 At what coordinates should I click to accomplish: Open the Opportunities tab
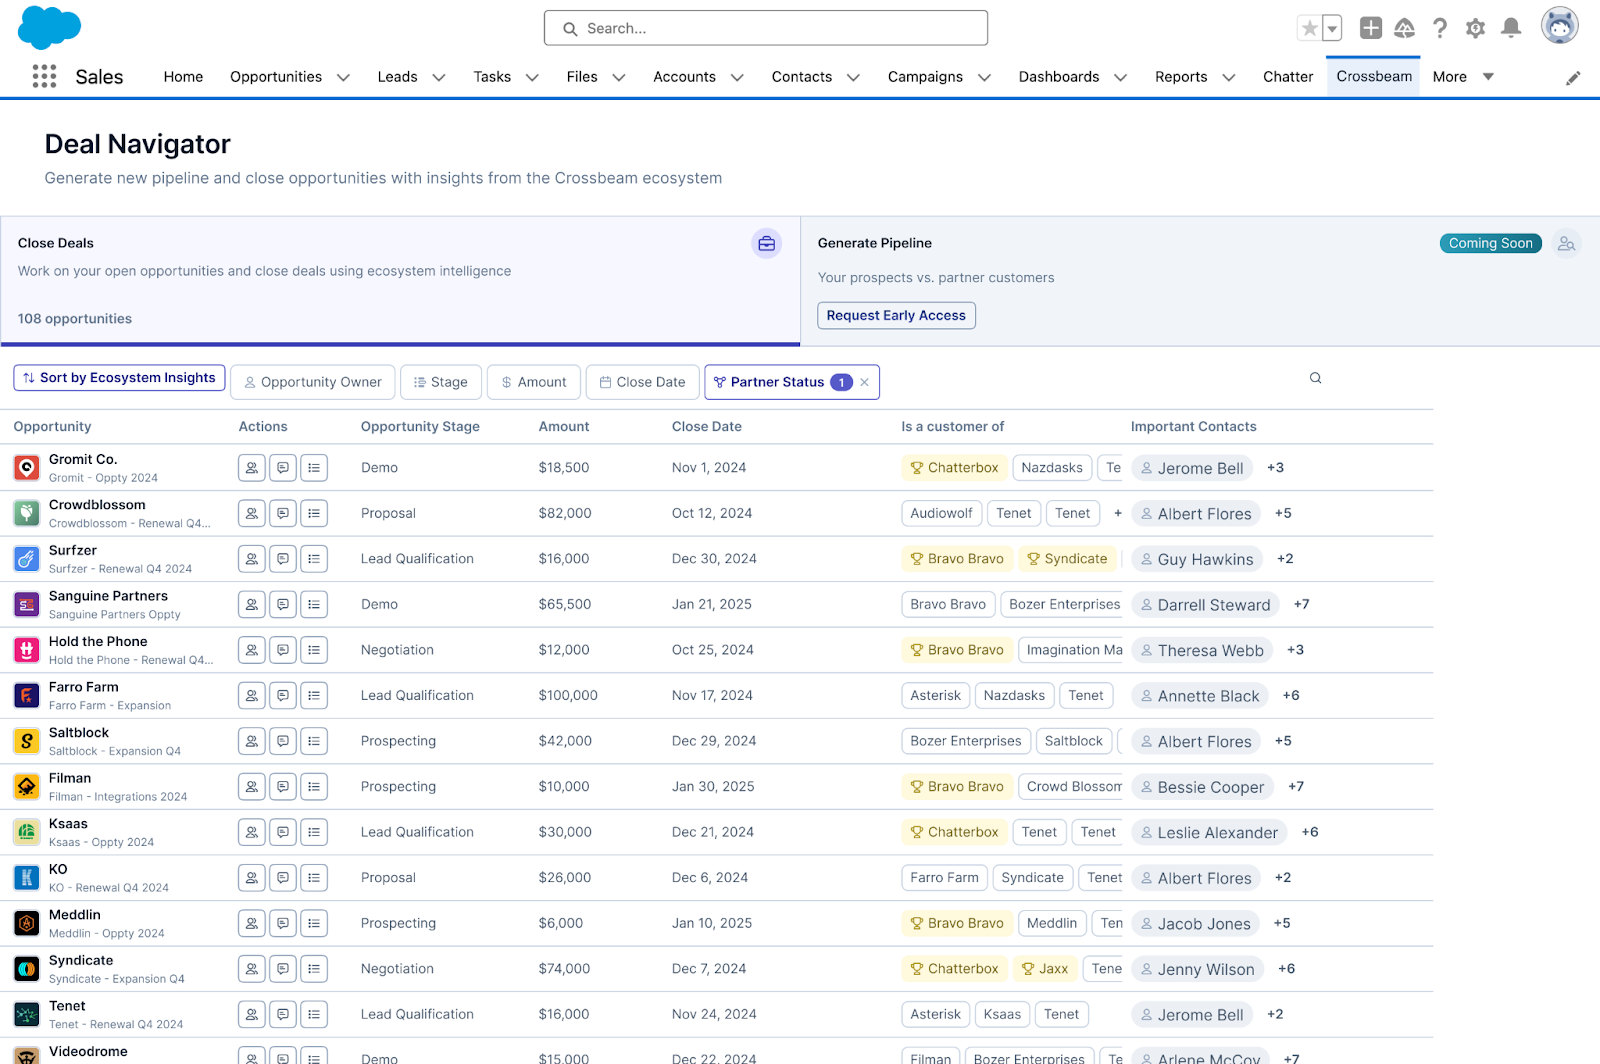[x=276, y=77]
